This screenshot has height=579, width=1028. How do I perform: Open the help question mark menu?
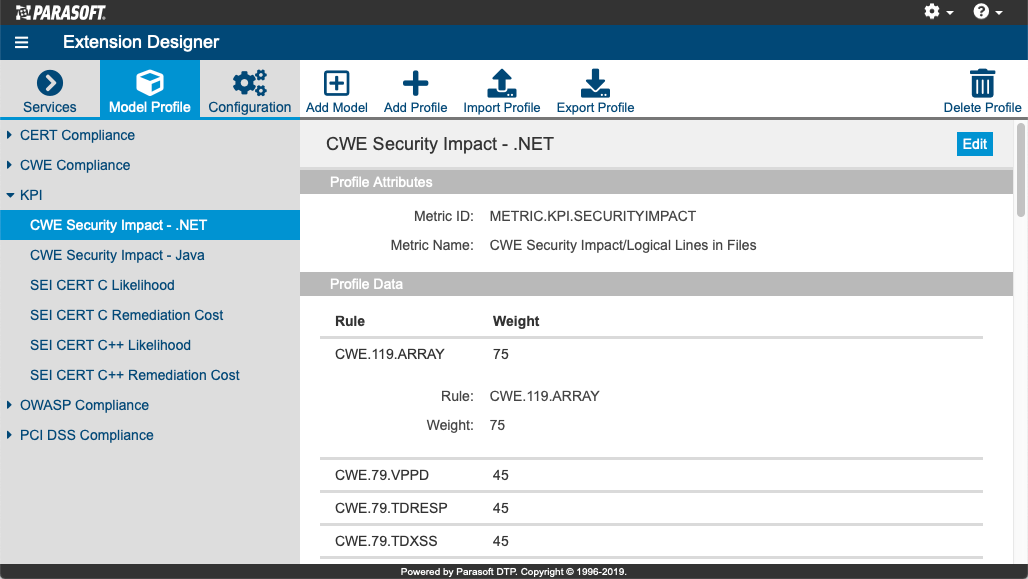(987, 12)
